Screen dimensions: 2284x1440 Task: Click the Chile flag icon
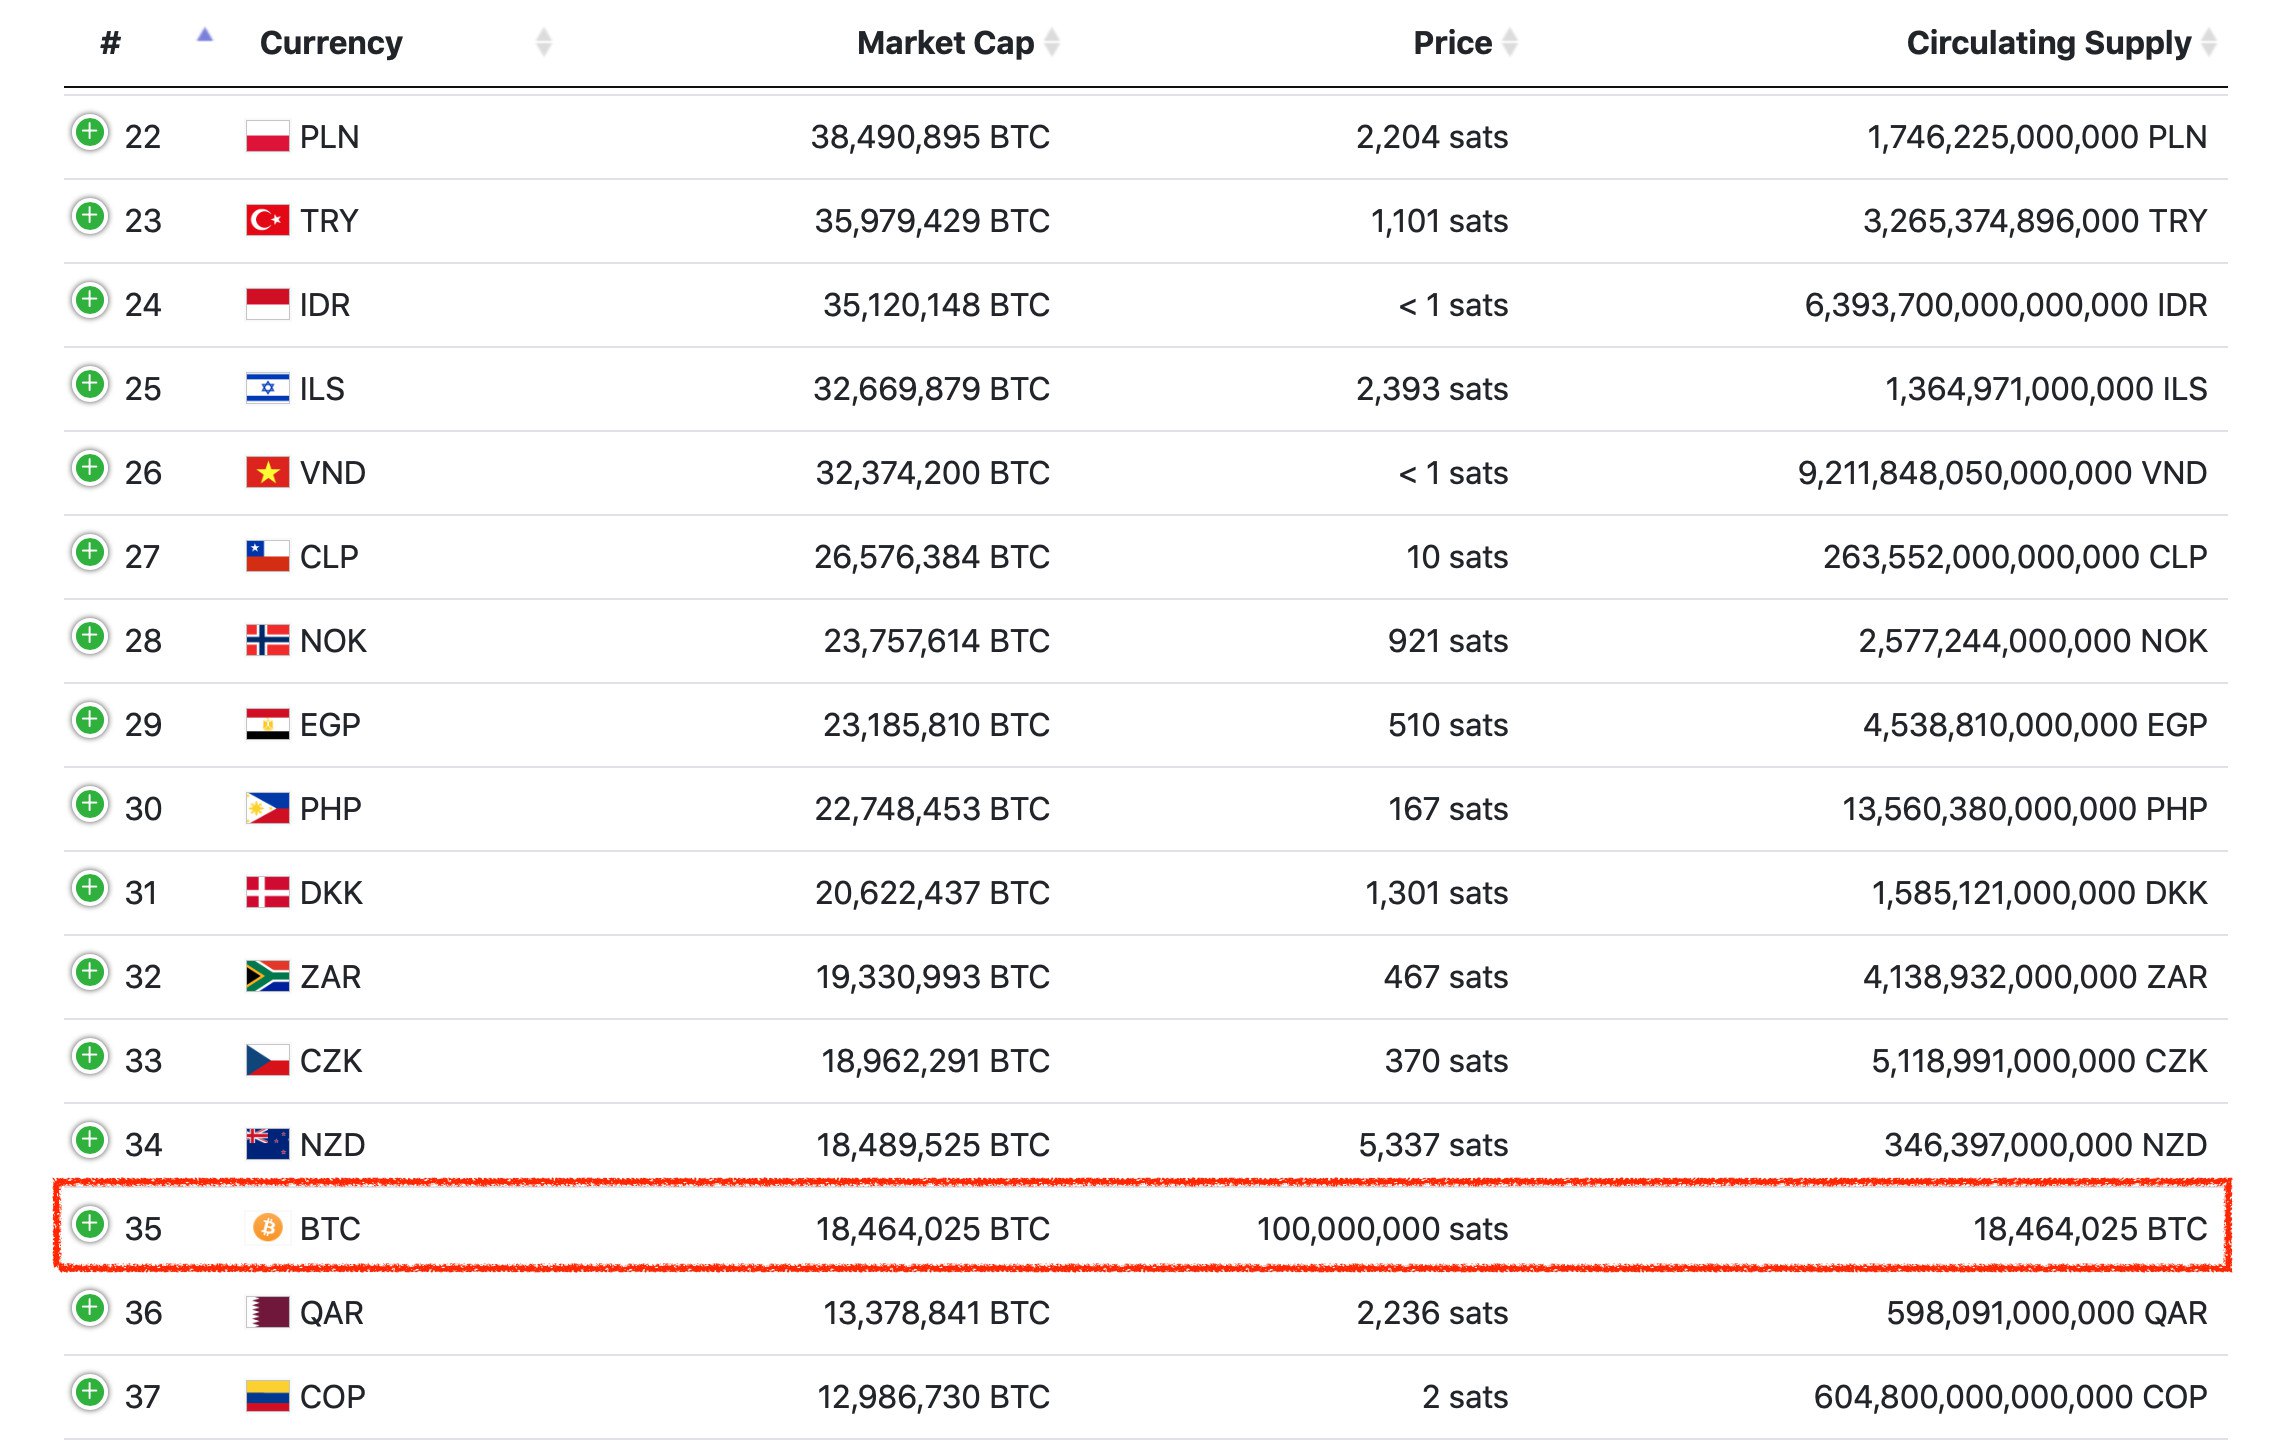click(x=267, y=556)
